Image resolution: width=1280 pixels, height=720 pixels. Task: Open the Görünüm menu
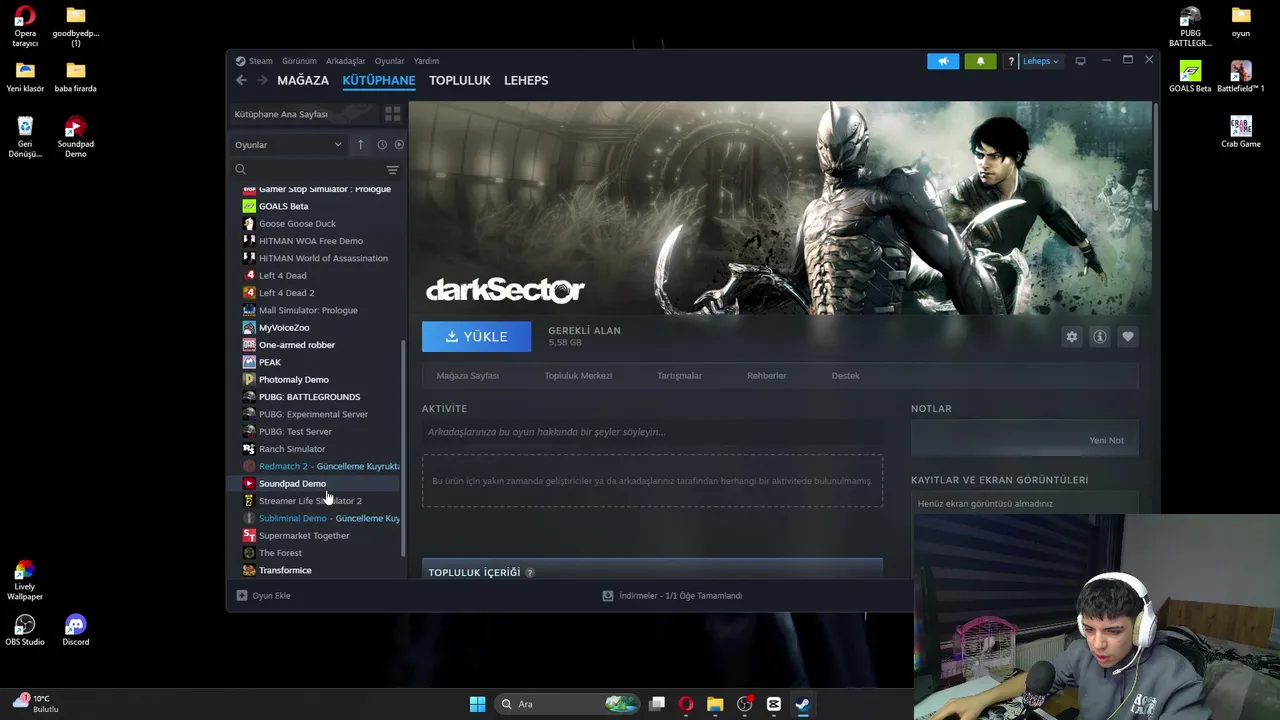299,61
